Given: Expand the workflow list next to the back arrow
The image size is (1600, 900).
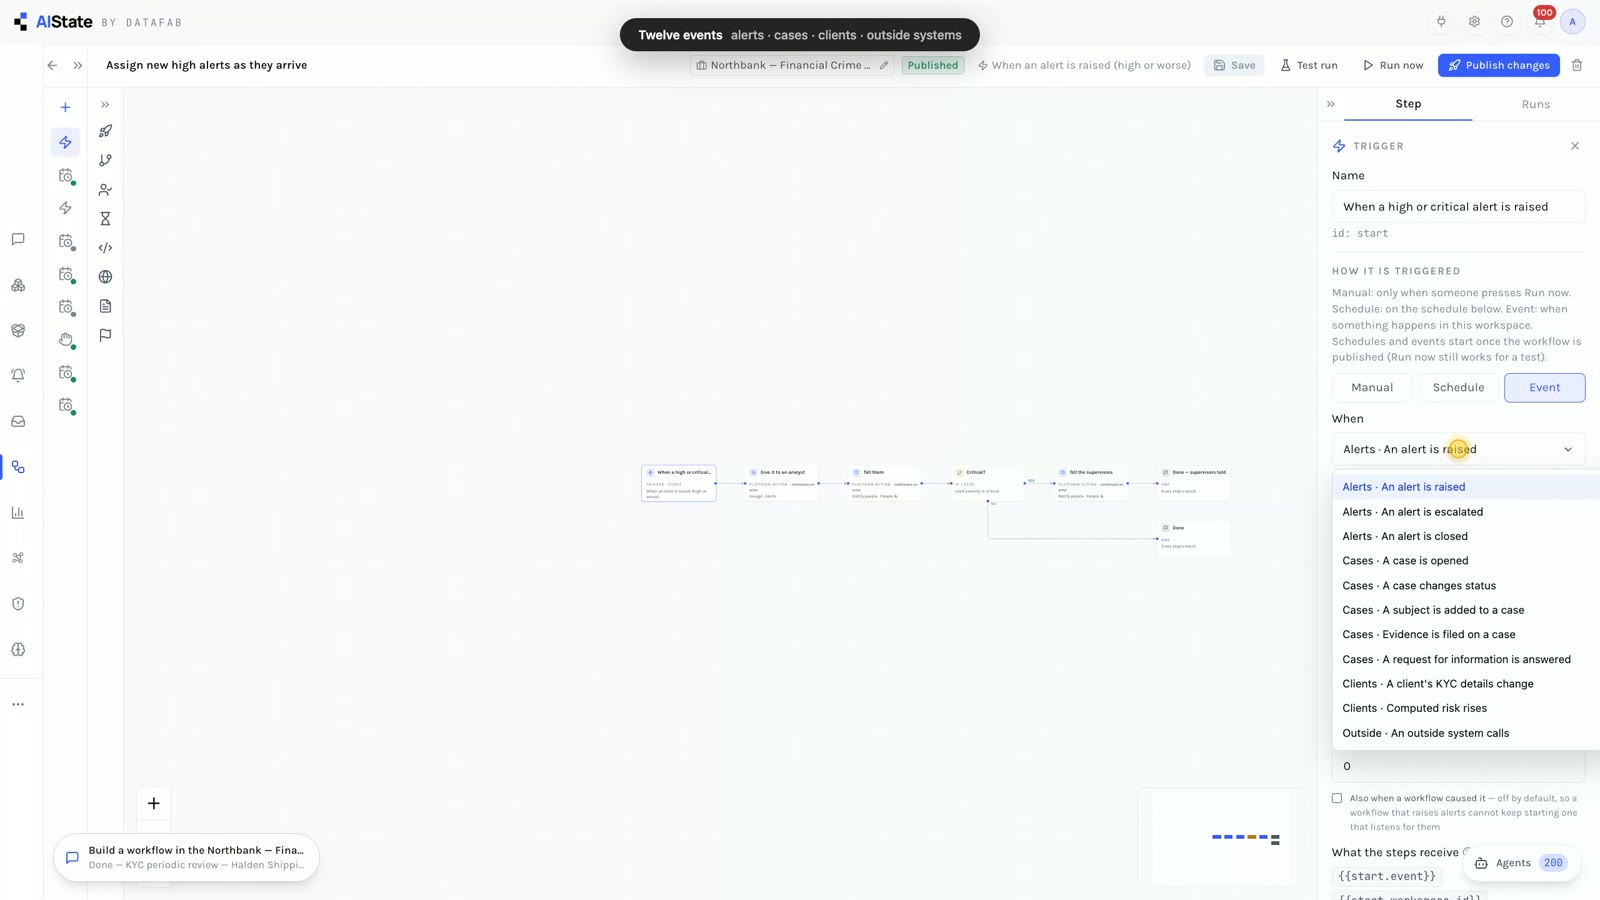Looking at the screenshot, I should [x=77, y=65].
